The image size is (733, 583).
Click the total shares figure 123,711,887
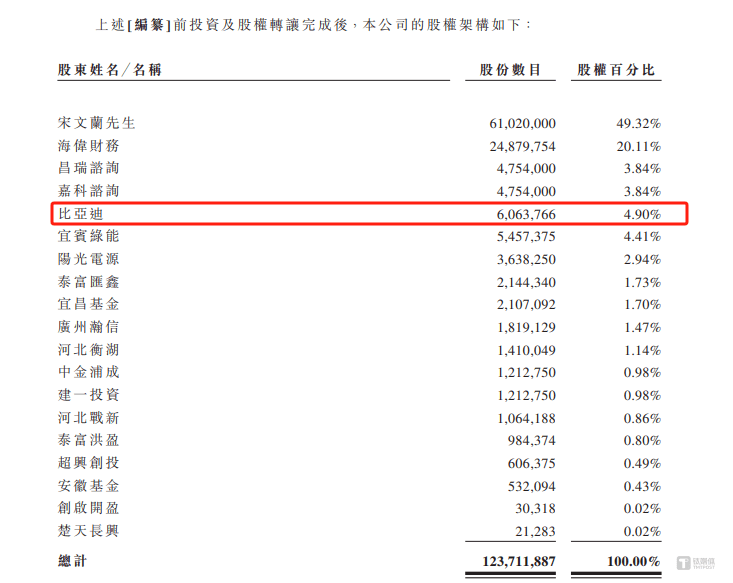pos(519,561)
